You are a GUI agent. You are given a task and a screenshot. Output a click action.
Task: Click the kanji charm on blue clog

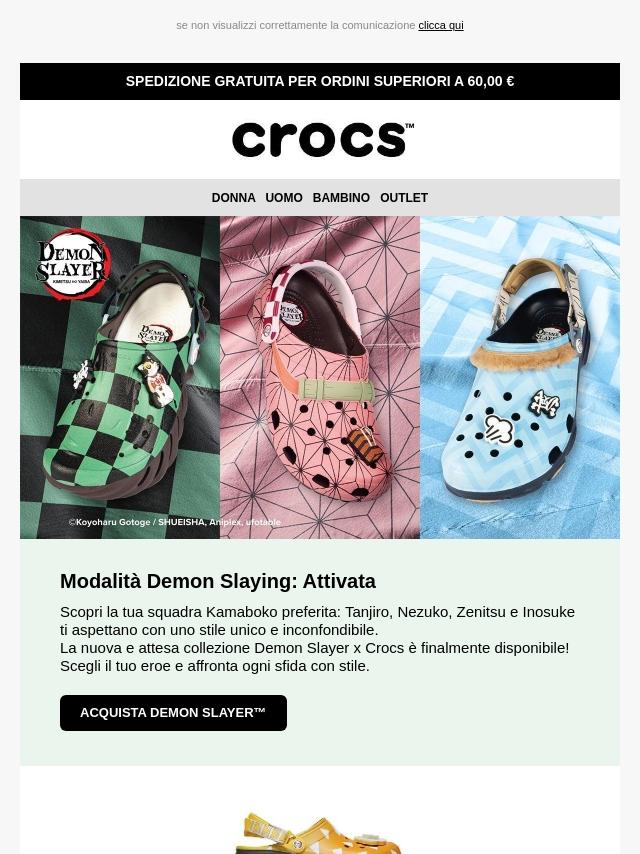pyautogui.click(x=544, y=404)
